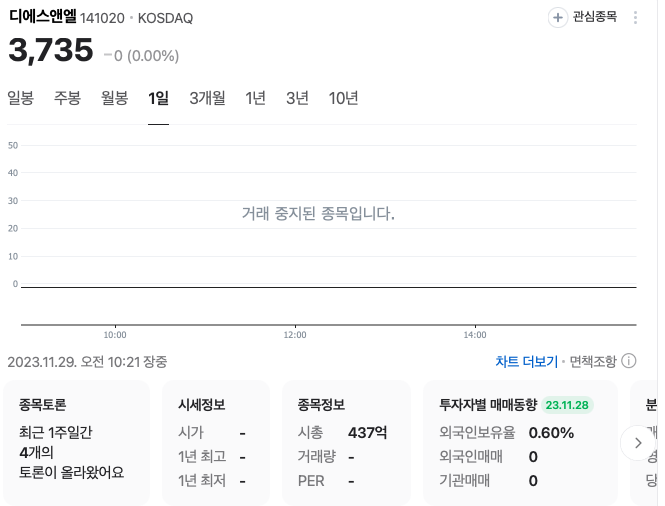Click the 토론이 올라왔어요 text

71,472
